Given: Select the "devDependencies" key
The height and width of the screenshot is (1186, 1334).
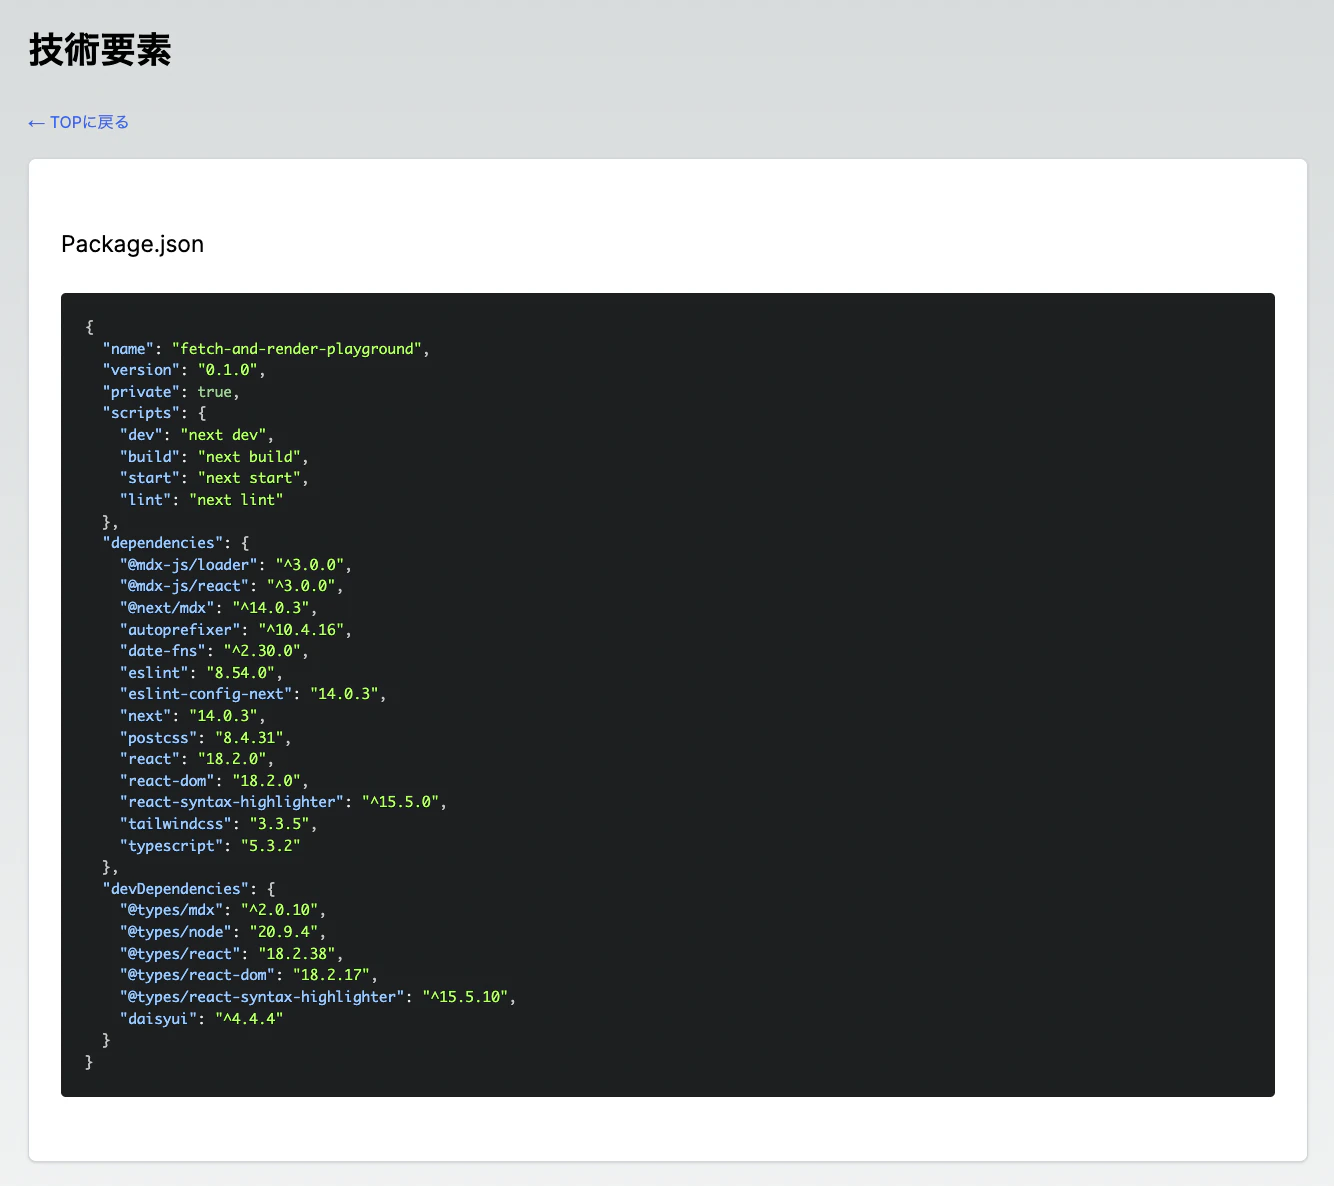Looking at the screenshot, I should [x=175, y=889].
